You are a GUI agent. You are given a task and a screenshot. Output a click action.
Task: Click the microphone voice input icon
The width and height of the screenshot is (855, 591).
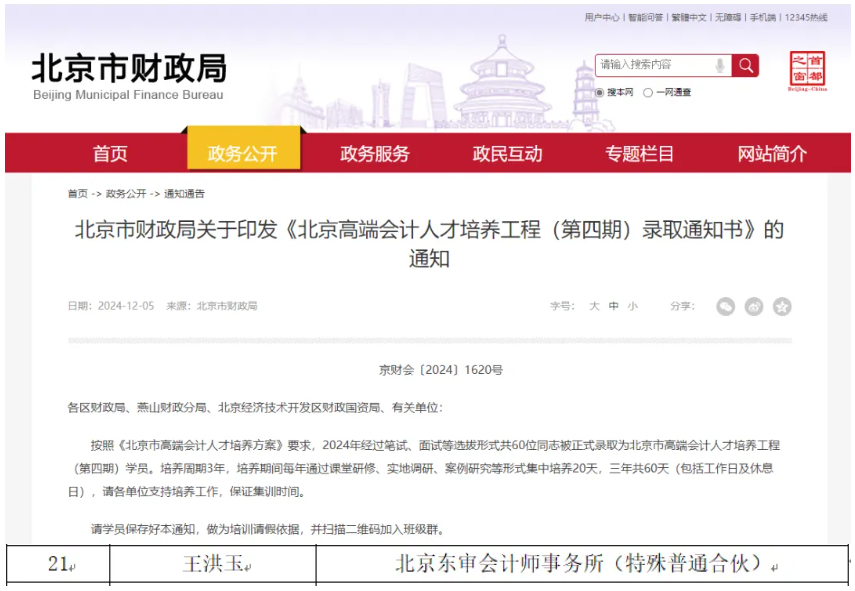tap(719, 66)
